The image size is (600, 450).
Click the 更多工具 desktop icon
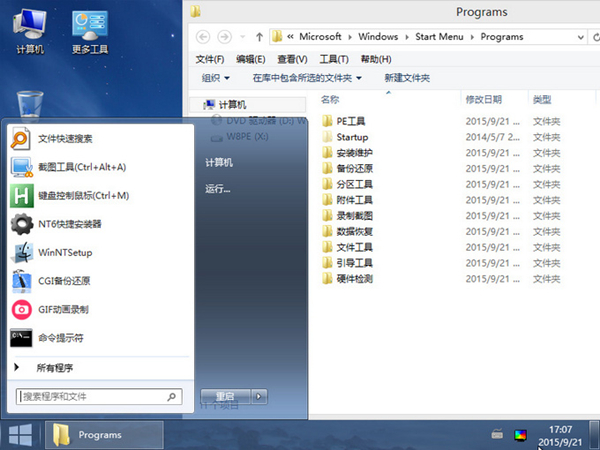[91, 31]
